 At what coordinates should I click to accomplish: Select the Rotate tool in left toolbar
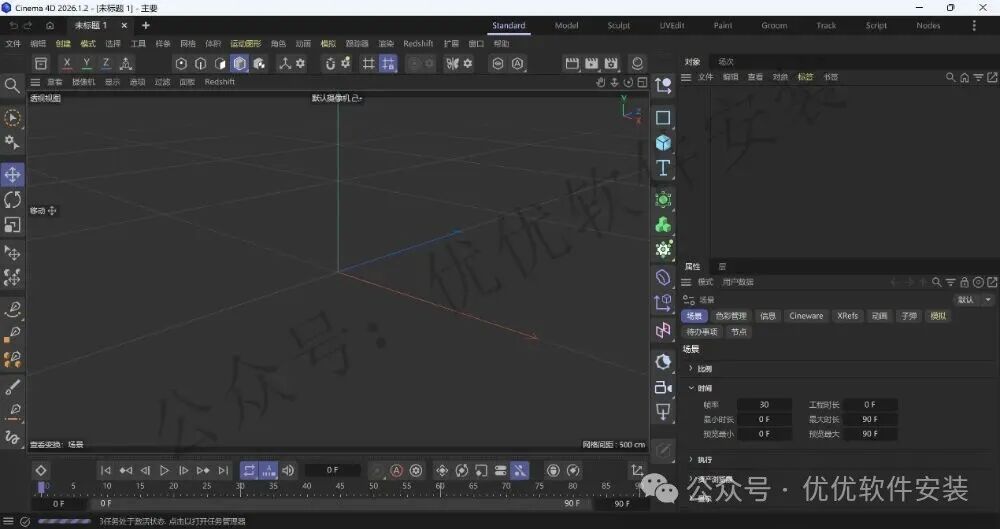[x=12, y=200]
